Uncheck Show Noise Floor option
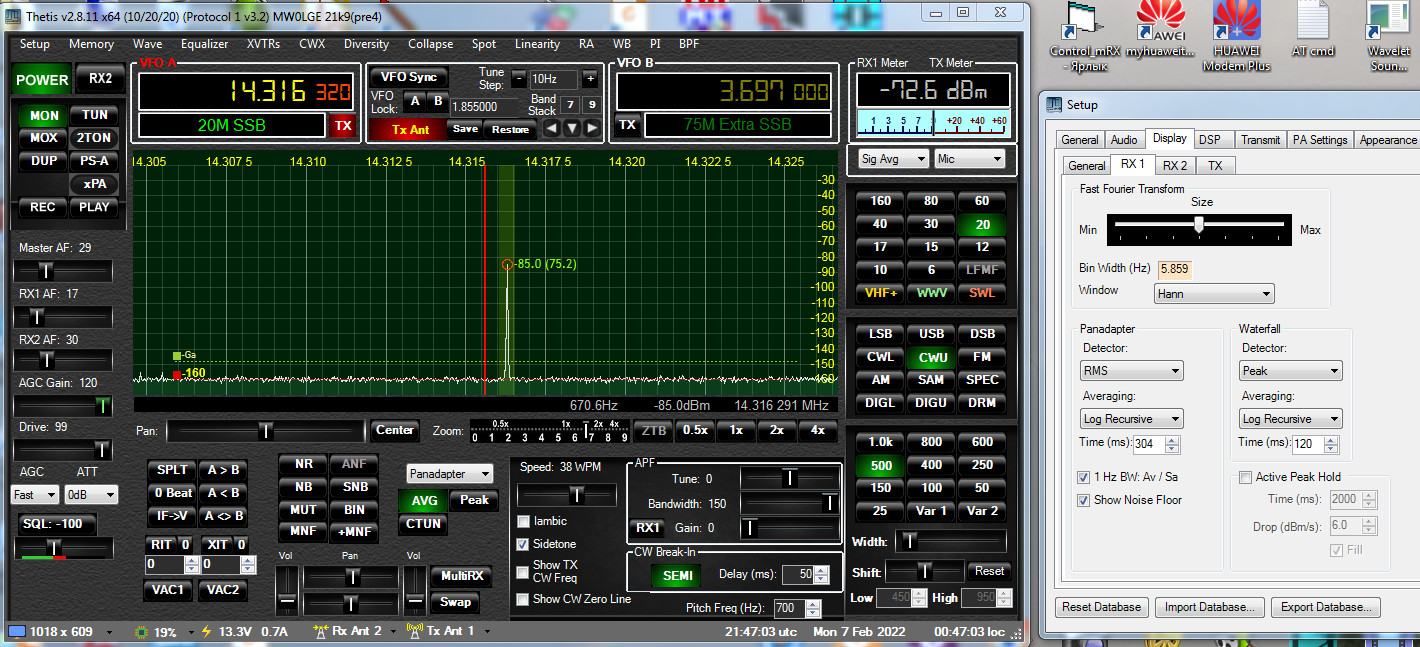This screenshot has width=1420, height=647. [x=1084, y=500]
